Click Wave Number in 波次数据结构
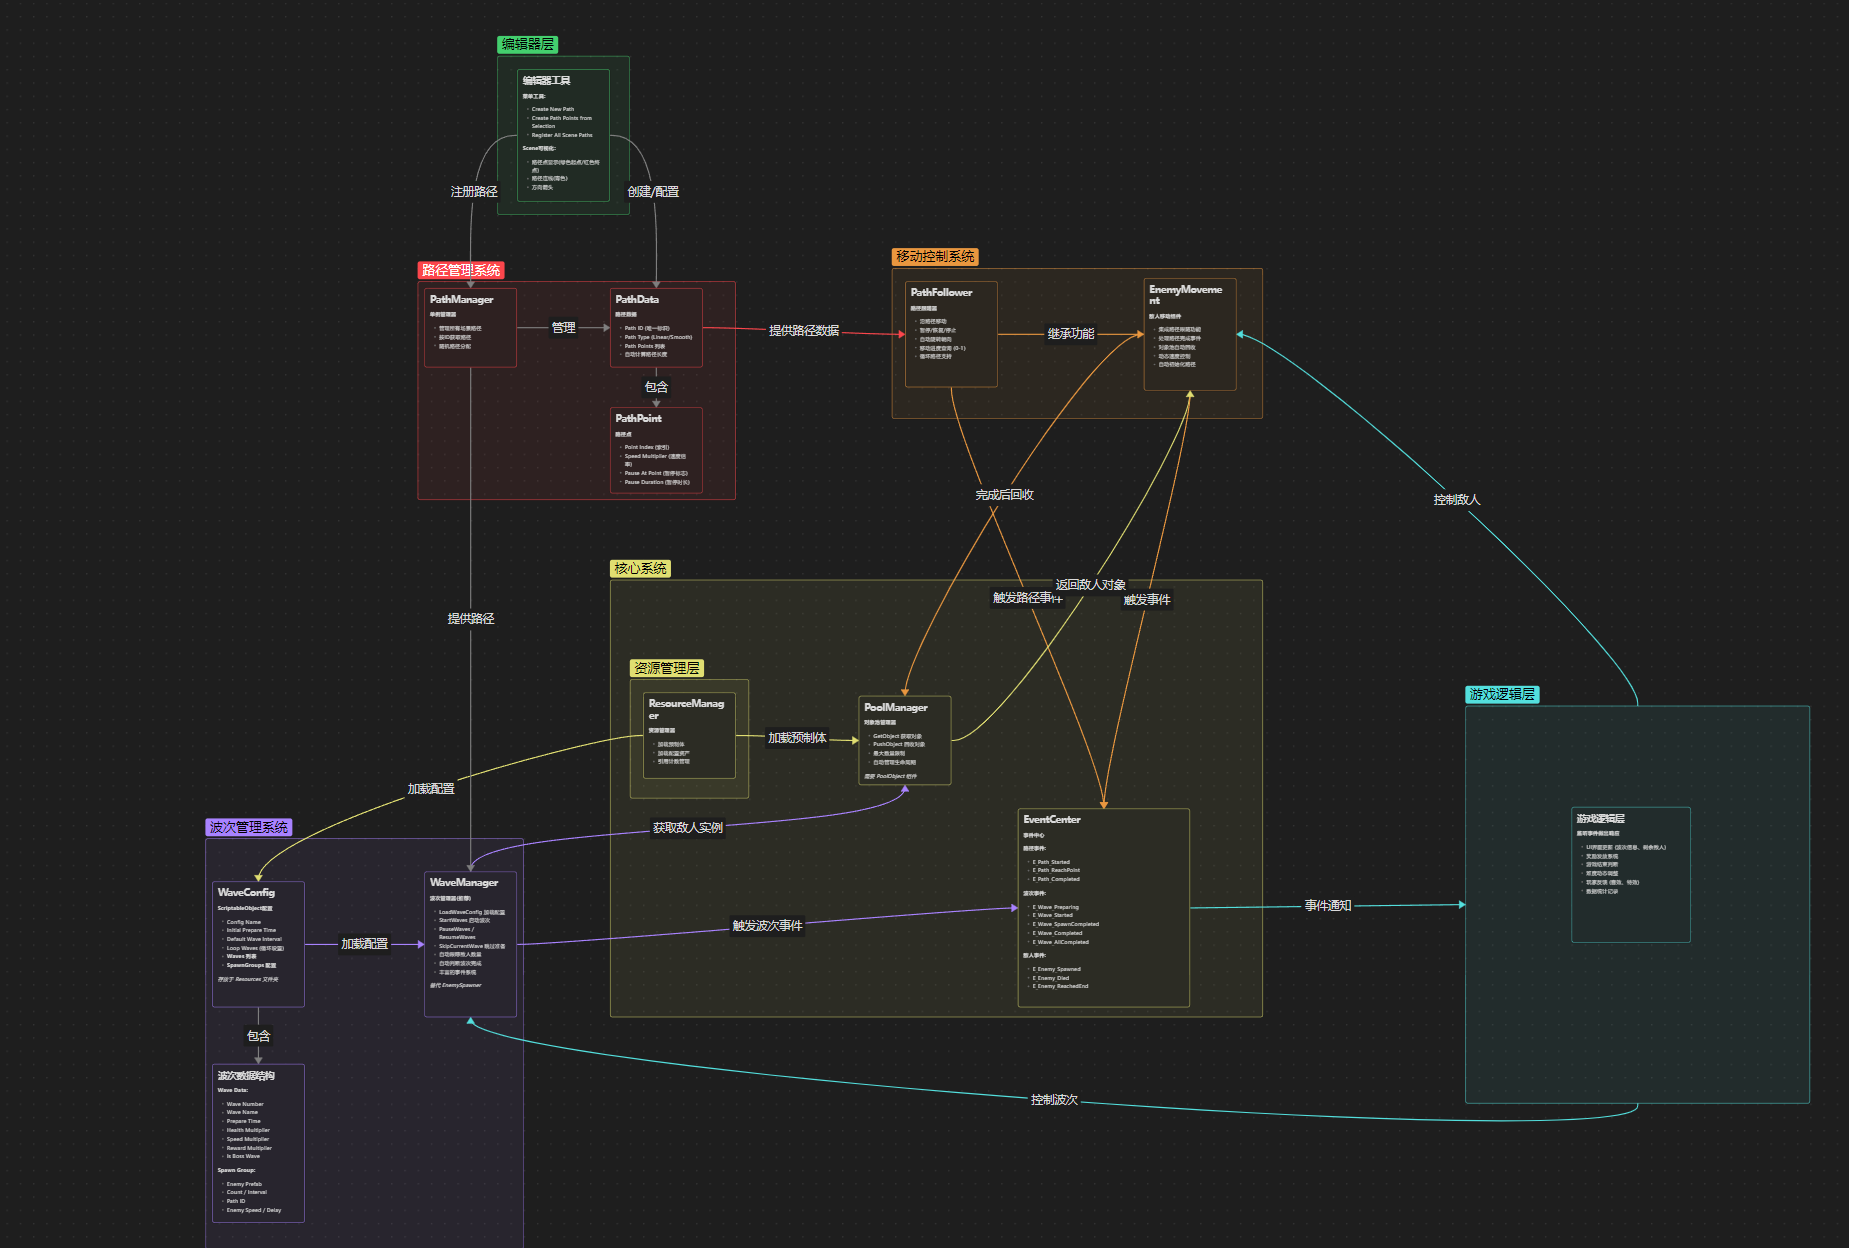Viewport: 1849px width, 1248px height. click(x=245, y=1104)
